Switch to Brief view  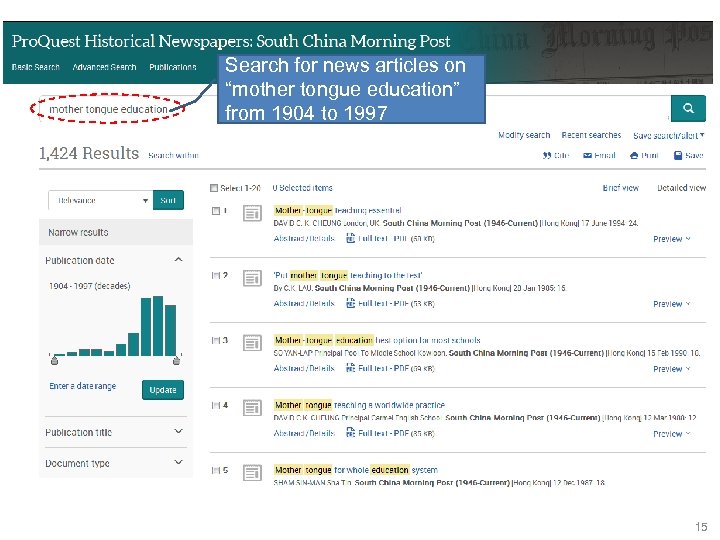coord(620,188)
